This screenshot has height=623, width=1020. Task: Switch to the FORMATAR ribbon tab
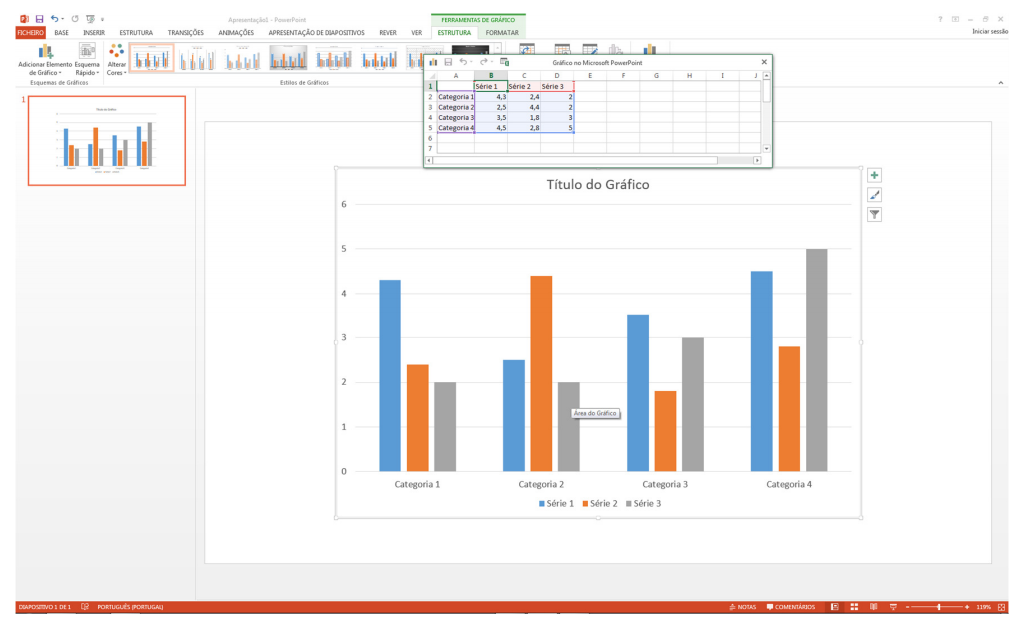tap(502, 33)
